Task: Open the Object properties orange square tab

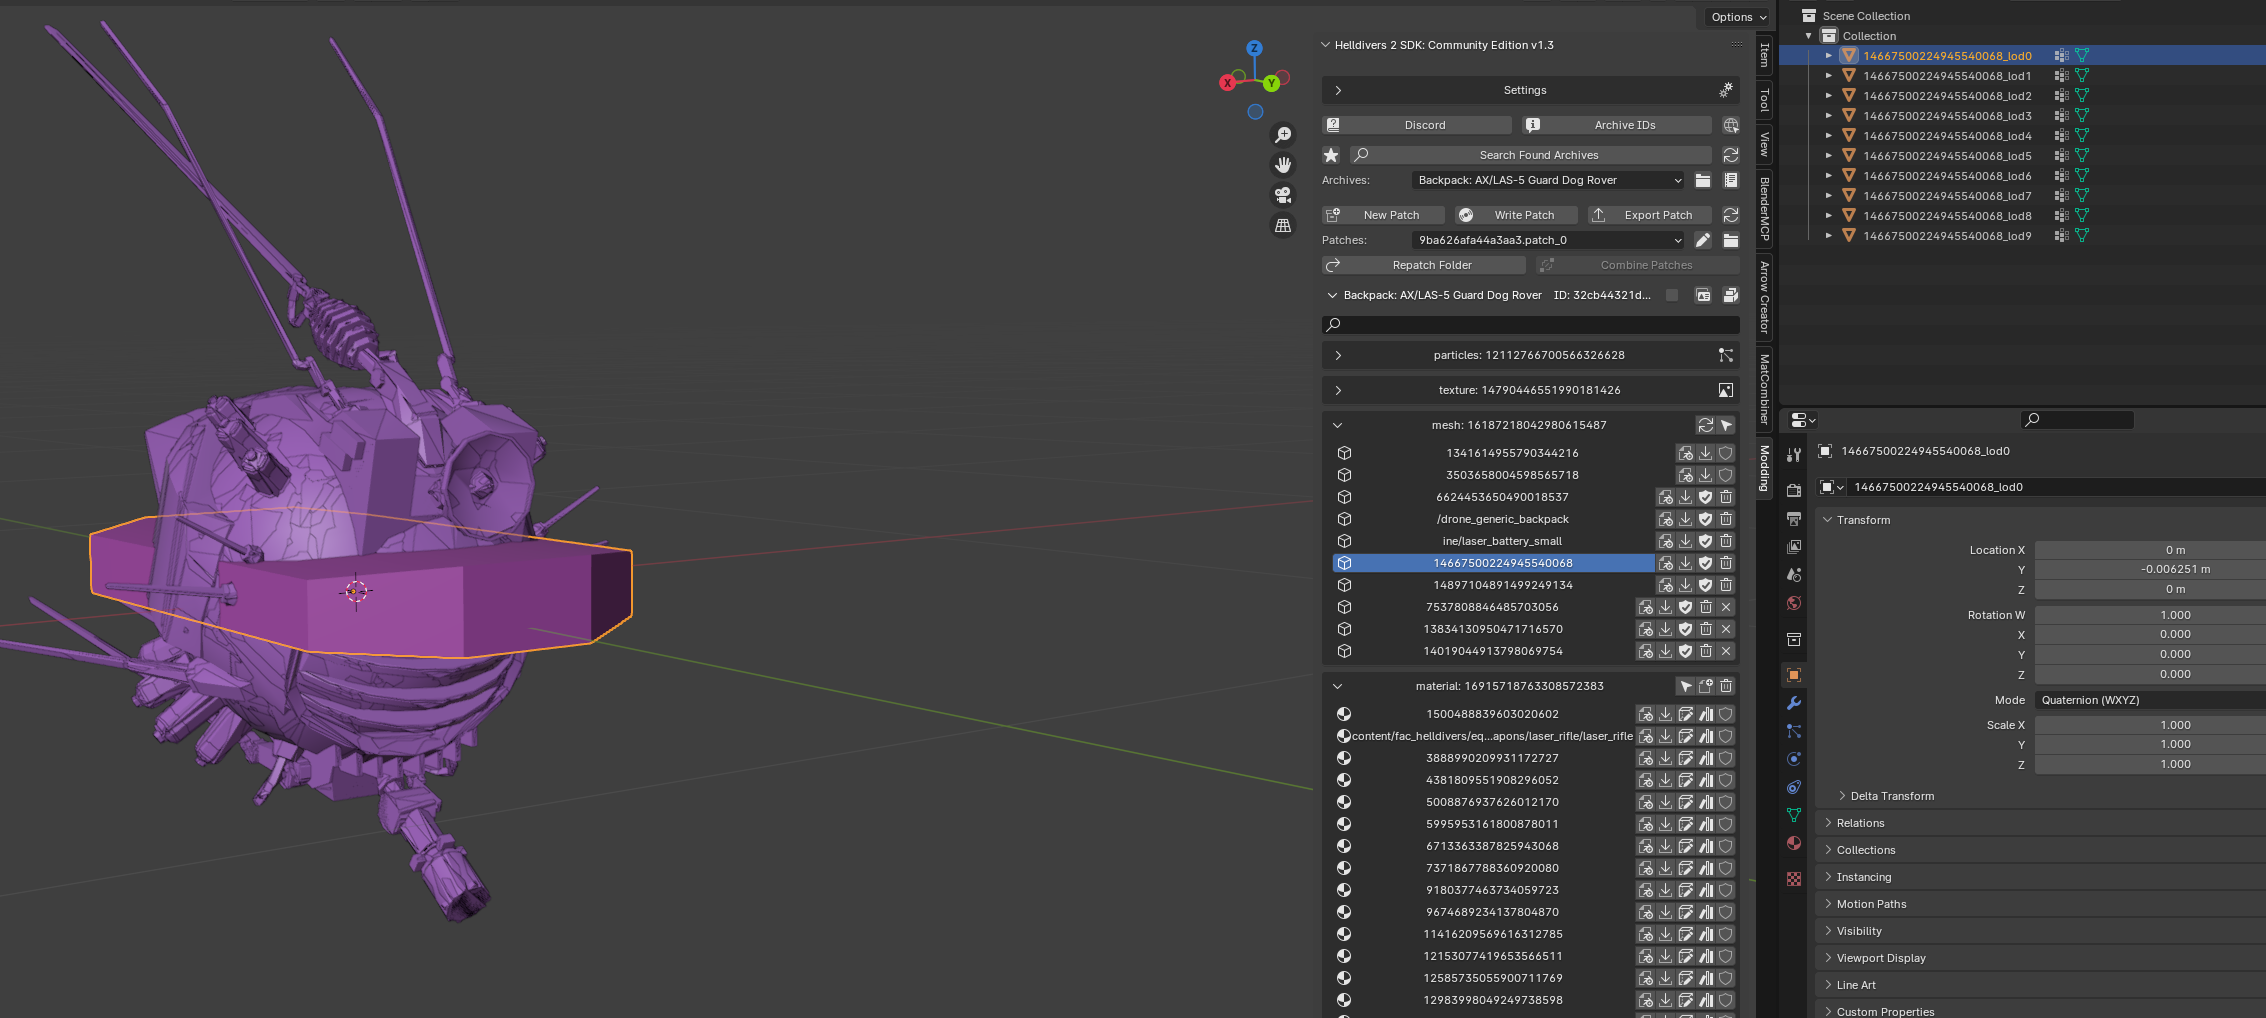Action: 1794,675
